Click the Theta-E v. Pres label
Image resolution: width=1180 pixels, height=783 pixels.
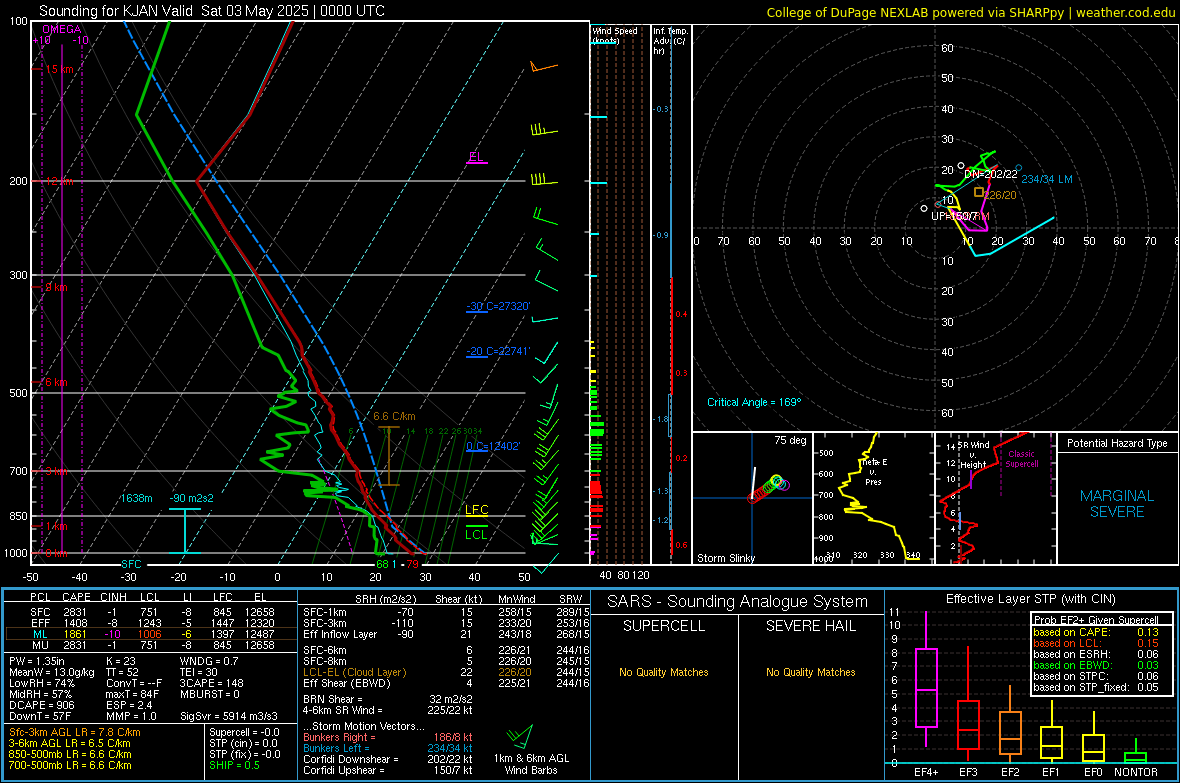pyautogui.click(x=874, y=472)
